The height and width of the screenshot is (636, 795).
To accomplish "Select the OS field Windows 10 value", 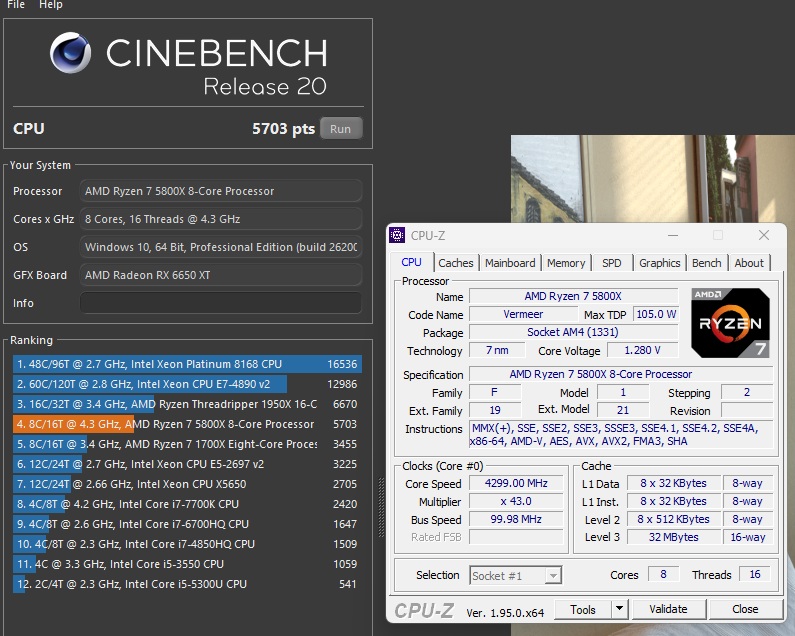I will (x=221, y=247).
